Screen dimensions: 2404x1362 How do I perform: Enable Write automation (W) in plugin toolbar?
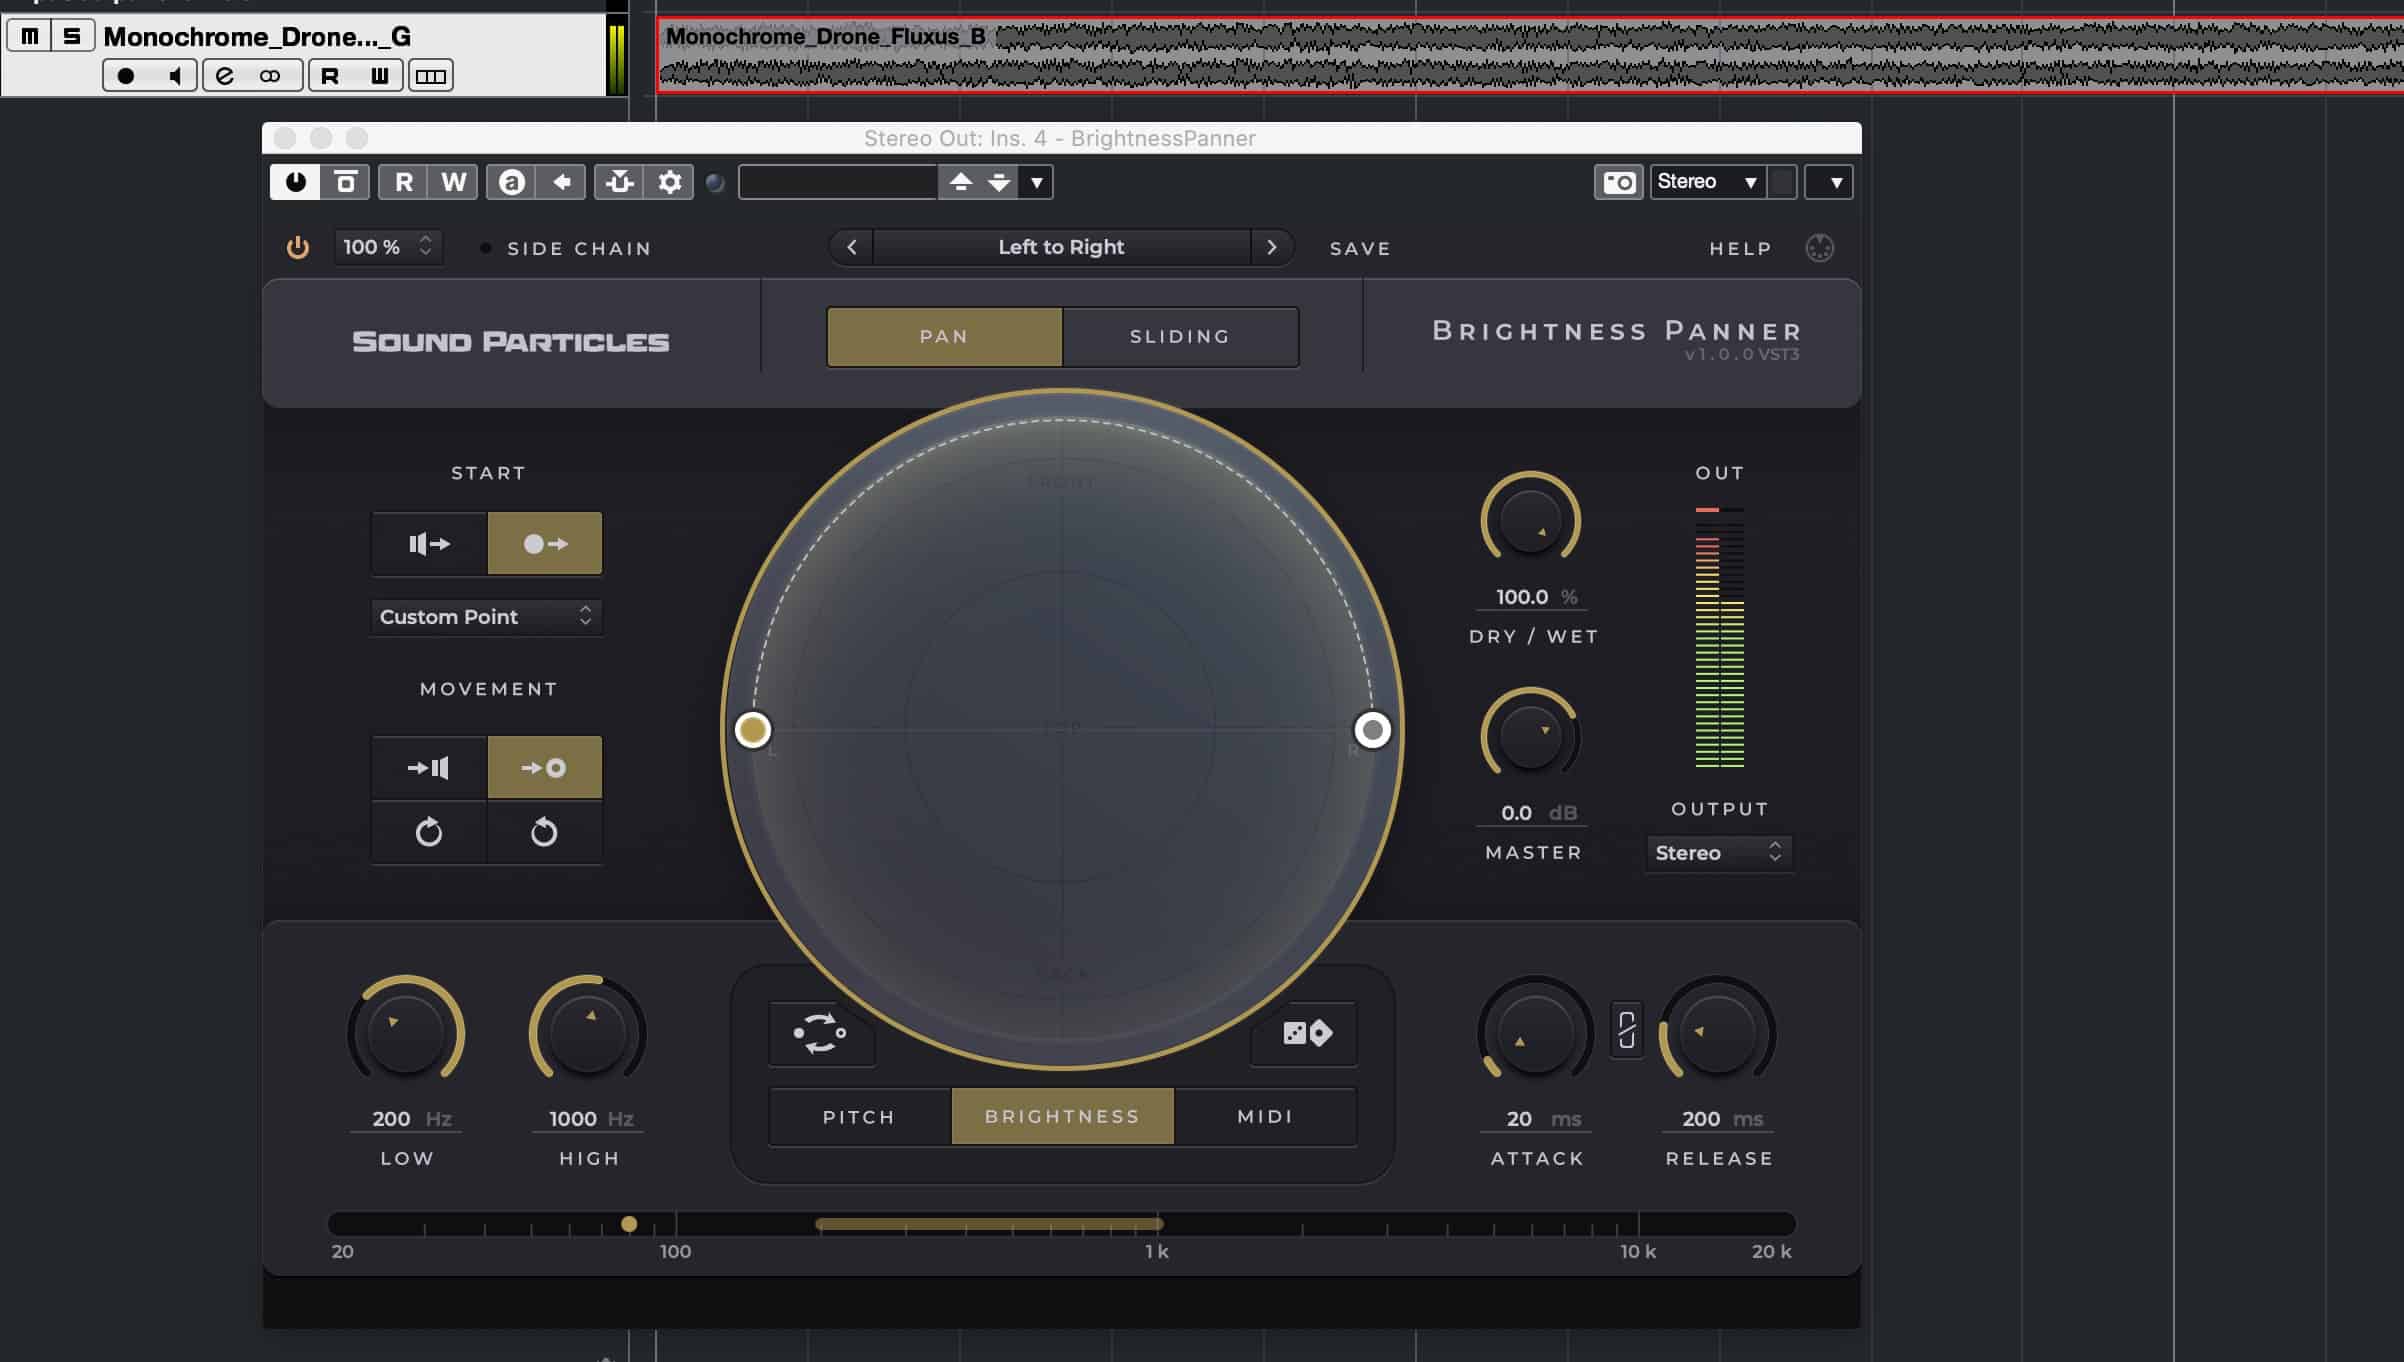pos(453,182)
